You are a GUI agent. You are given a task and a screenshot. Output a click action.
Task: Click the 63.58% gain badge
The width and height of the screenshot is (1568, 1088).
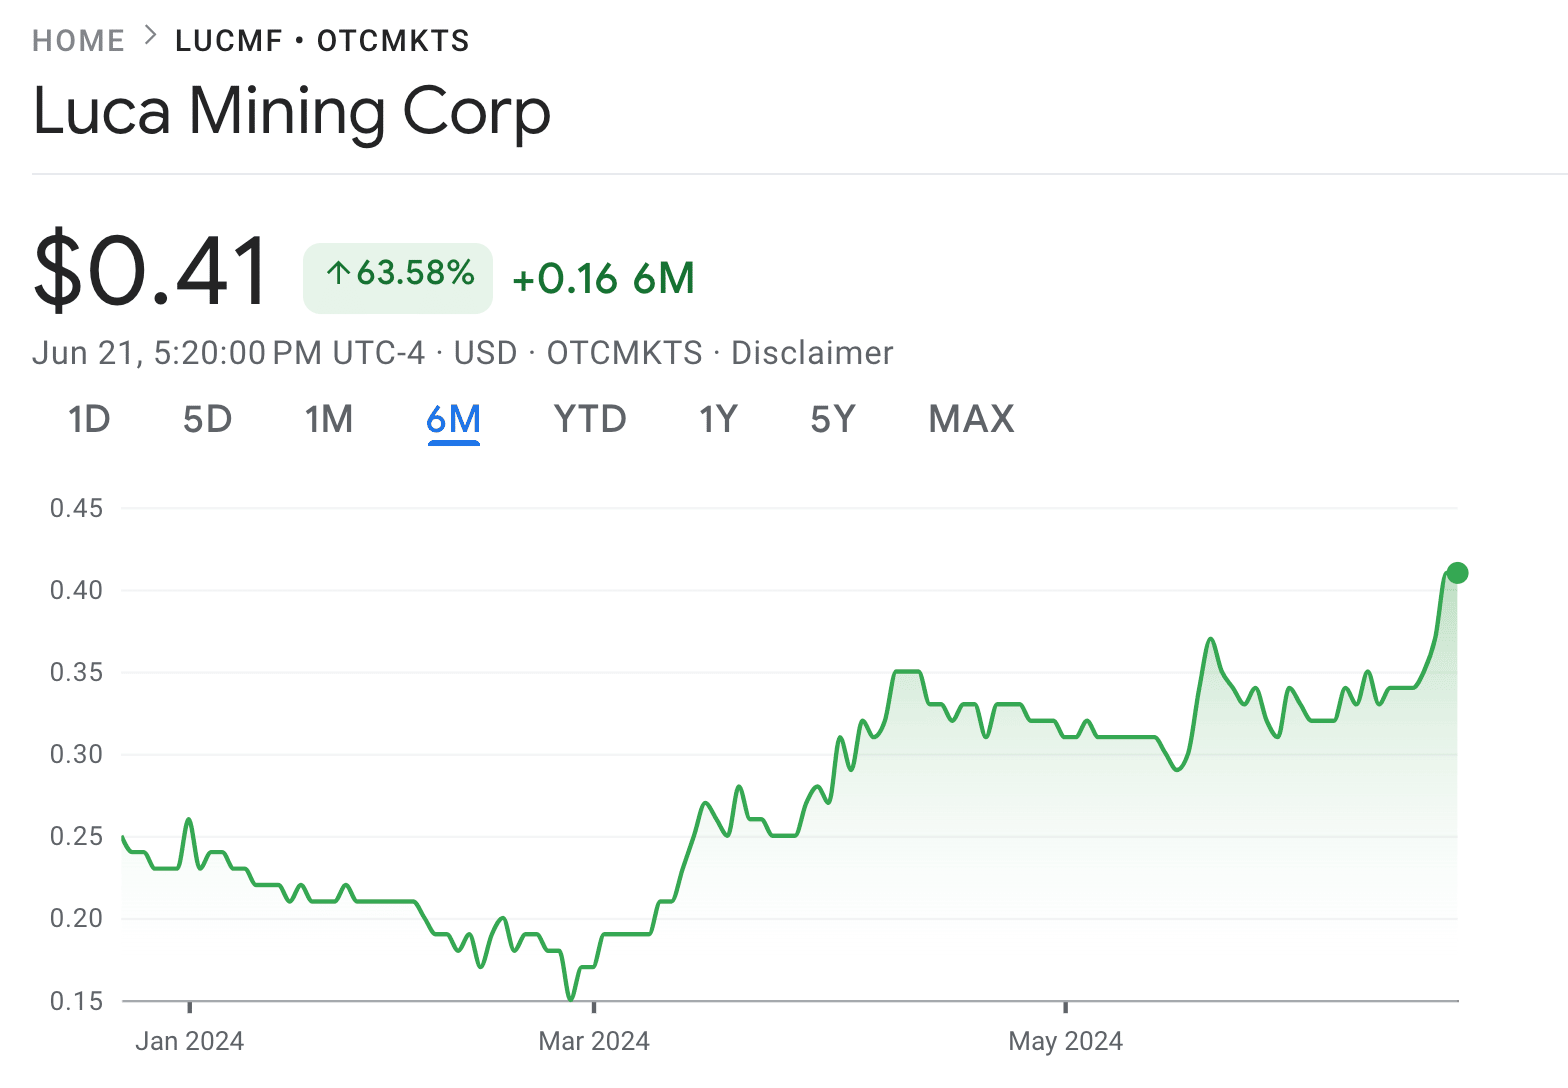[398, 278]
